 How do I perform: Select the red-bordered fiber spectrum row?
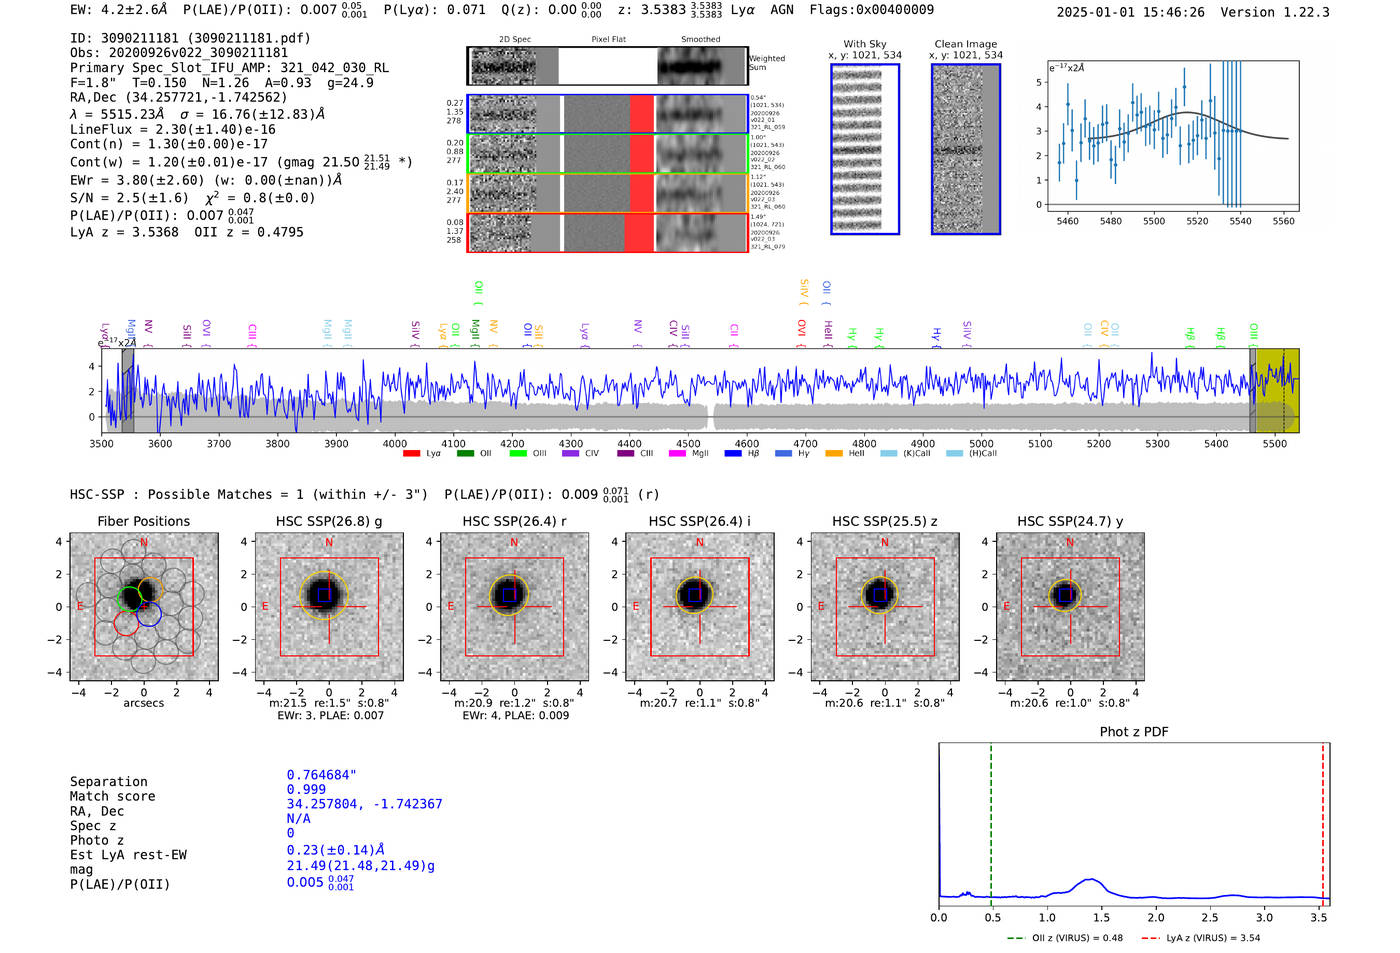(607, 233)
